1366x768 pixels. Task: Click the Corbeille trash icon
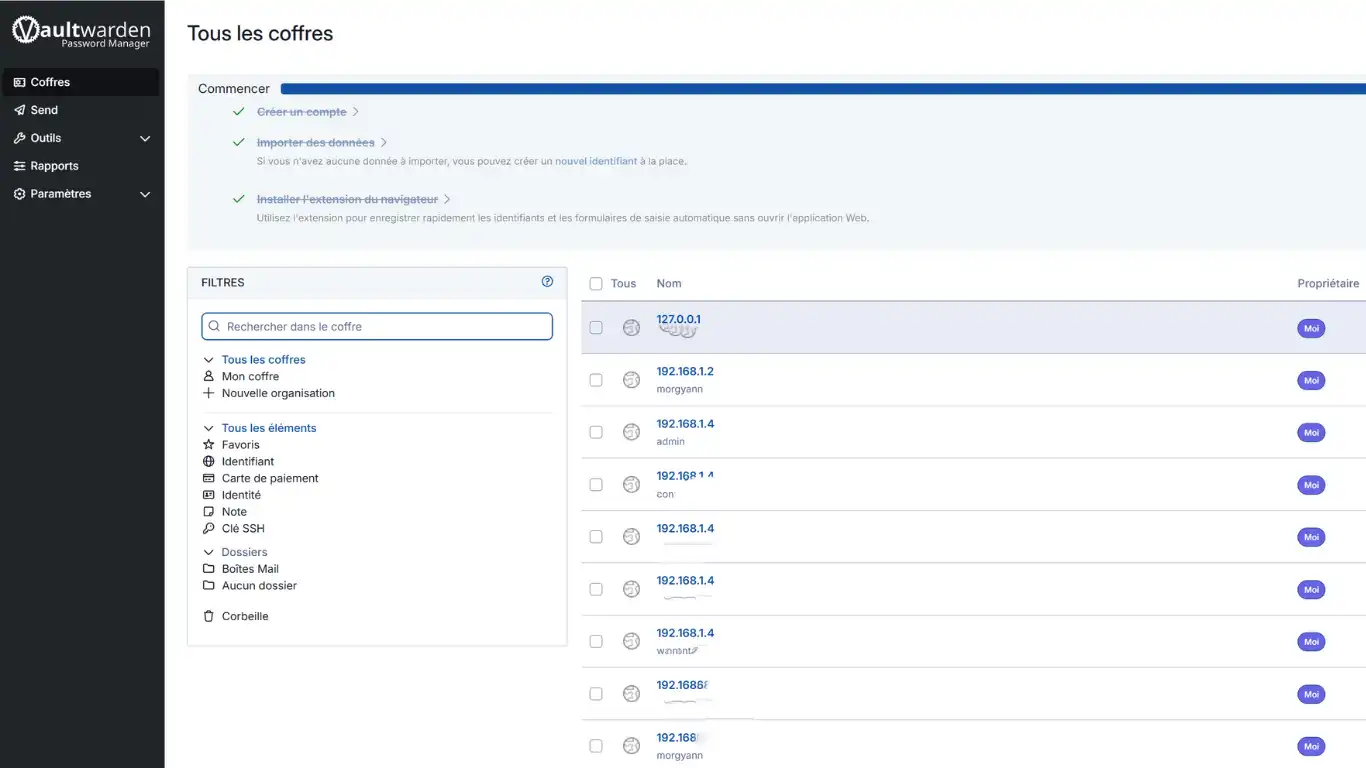(209, 617)
